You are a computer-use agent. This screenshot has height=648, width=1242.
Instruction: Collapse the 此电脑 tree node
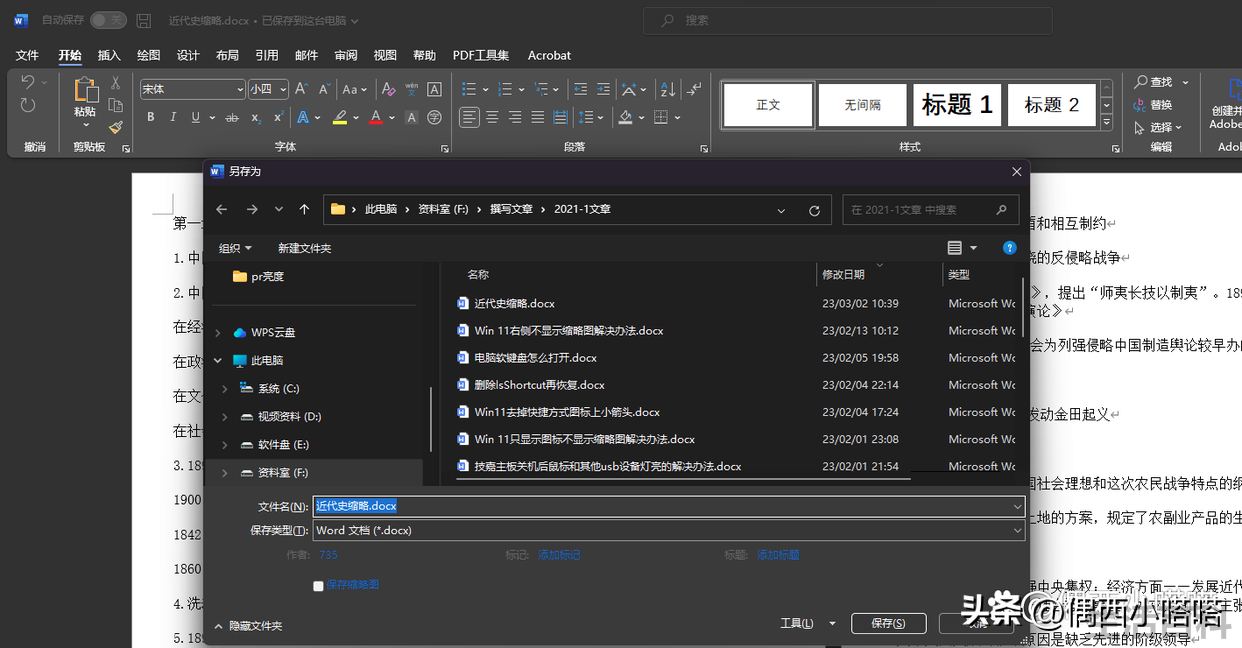(218, 360)
